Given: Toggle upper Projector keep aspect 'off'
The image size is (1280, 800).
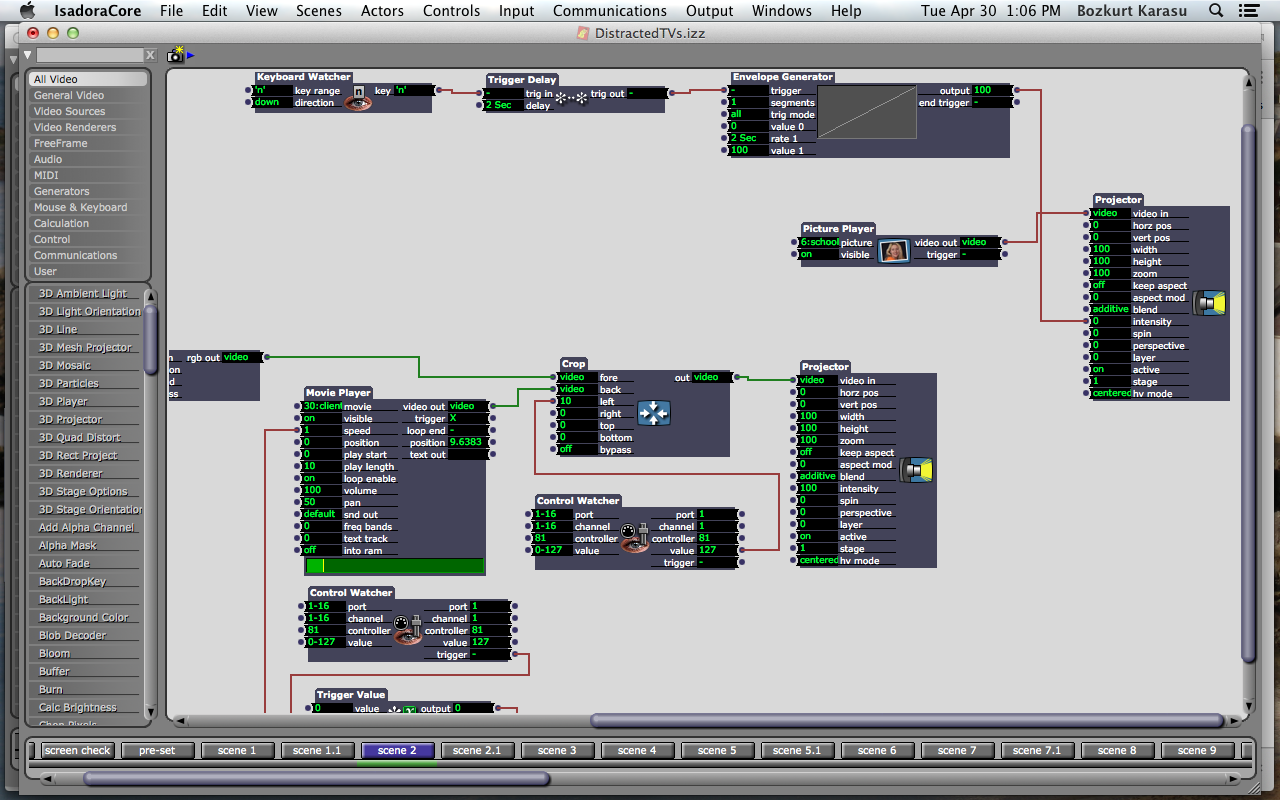Looking at the screenshot, I should coord(1111,286).
